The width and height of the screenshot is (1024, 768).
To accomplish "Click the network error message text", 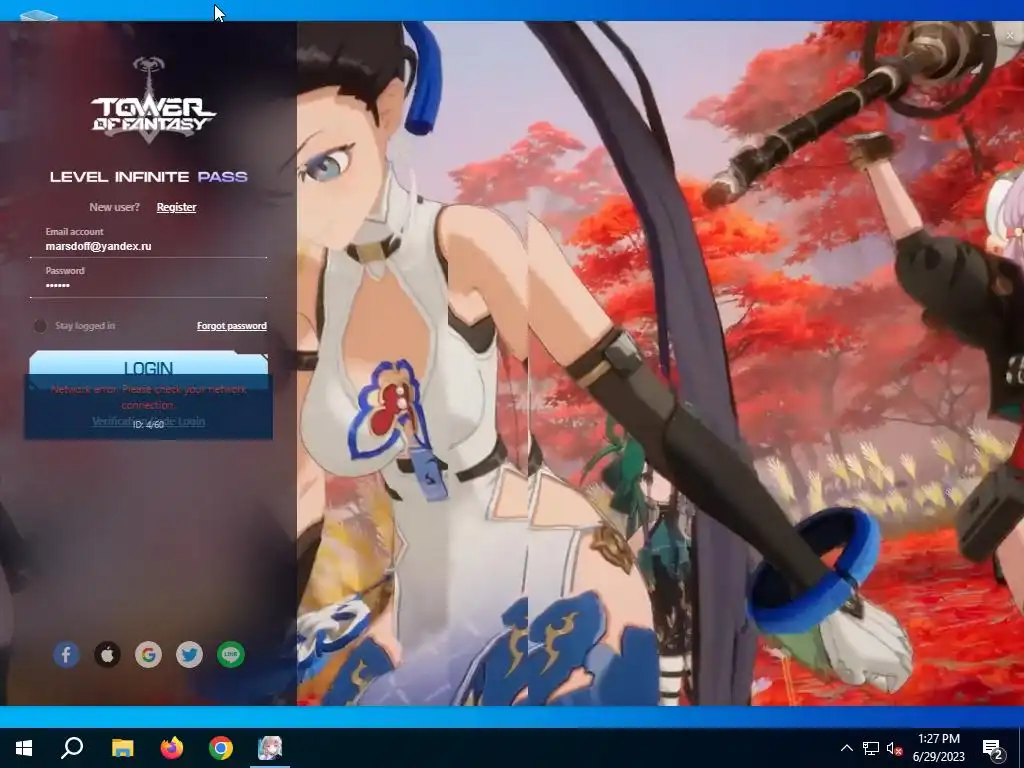I will coord(148,397).
